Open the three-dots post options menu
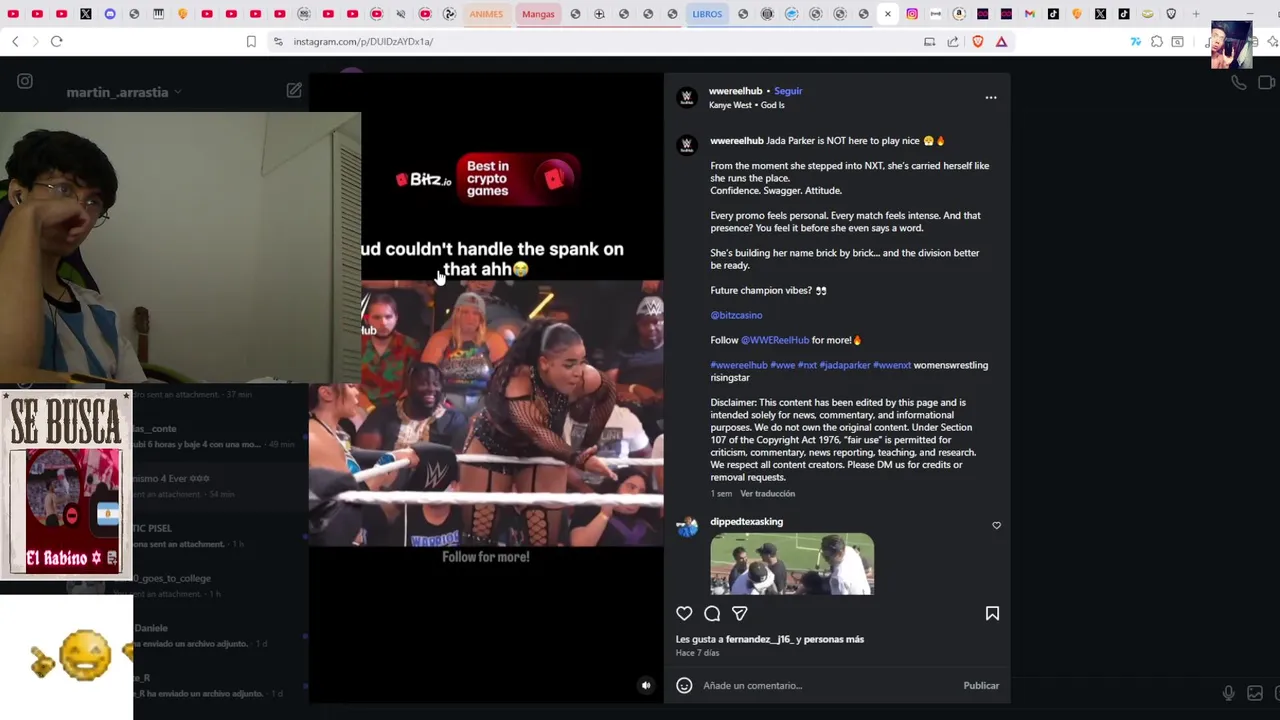 tap(991, 98)
